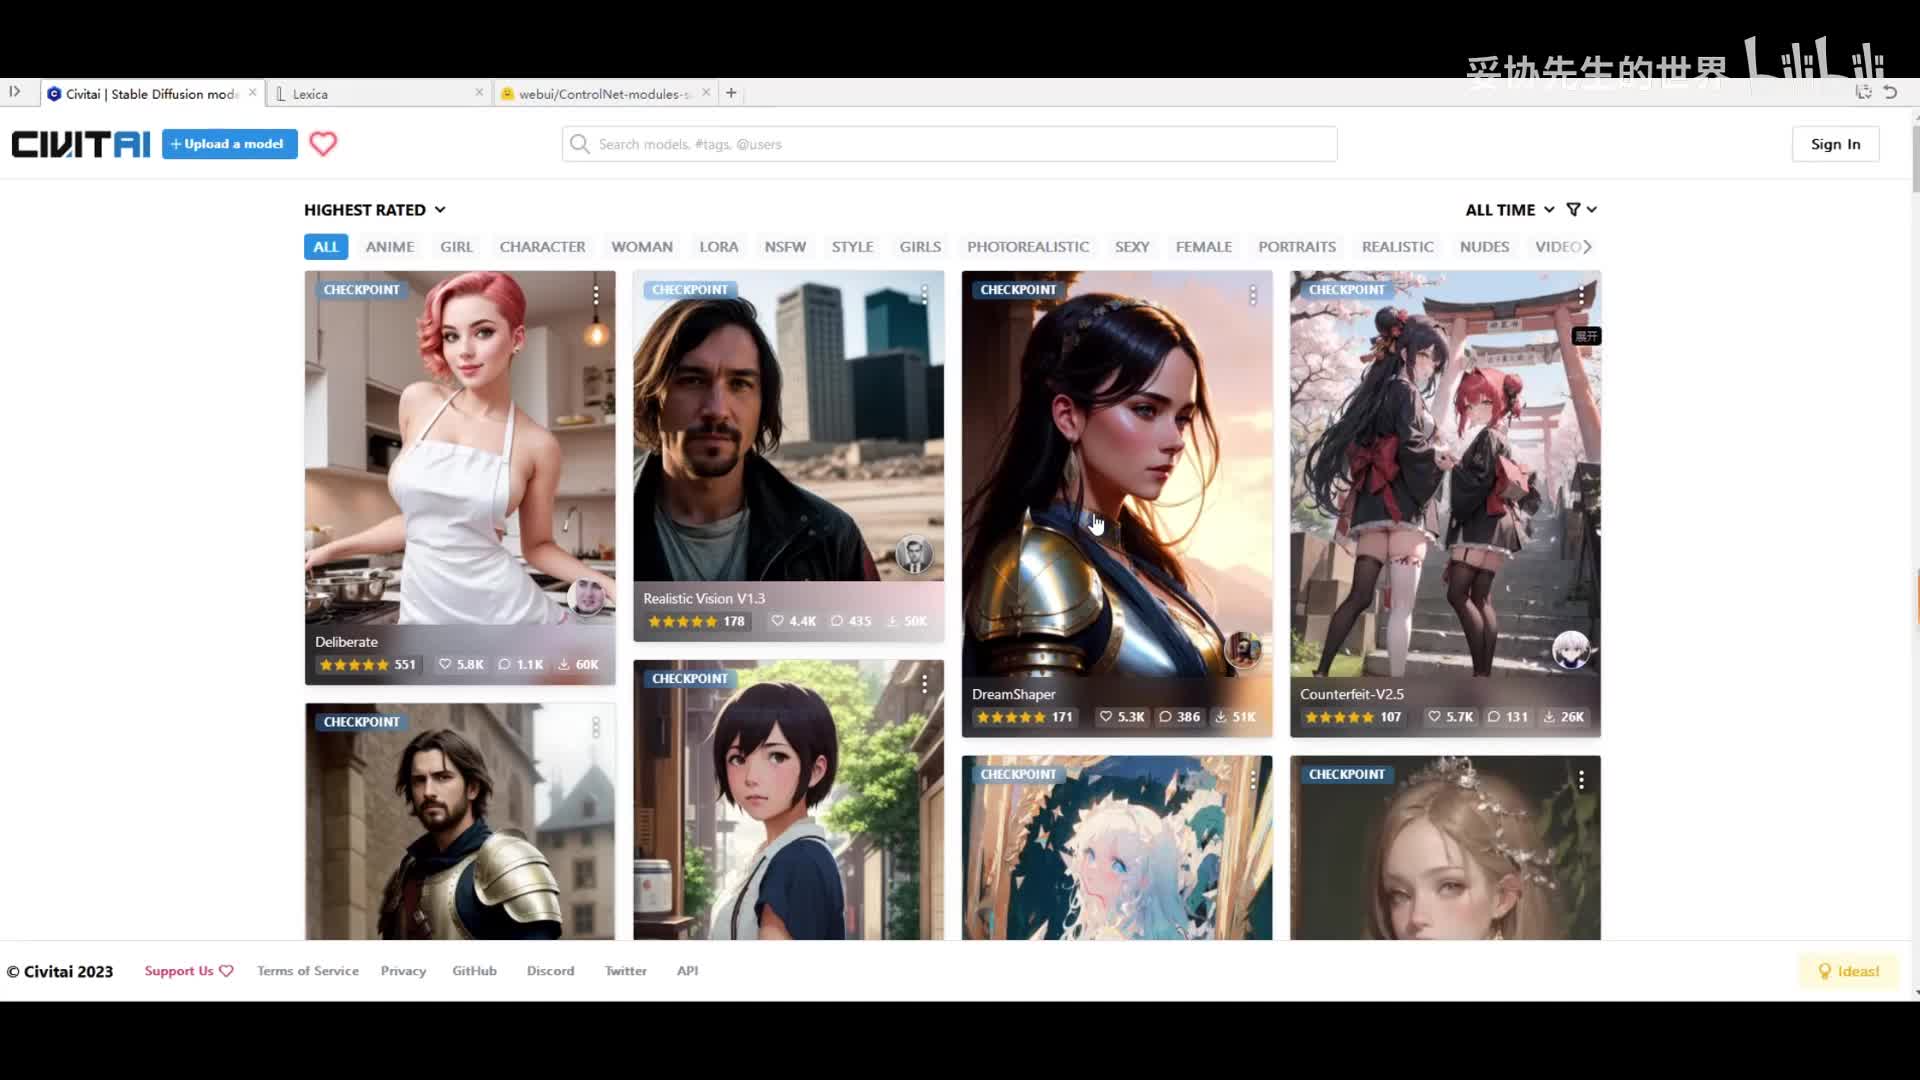Screen dimensions: 1920x1080
Task: Click the Civitai logo
Action: 81,144
